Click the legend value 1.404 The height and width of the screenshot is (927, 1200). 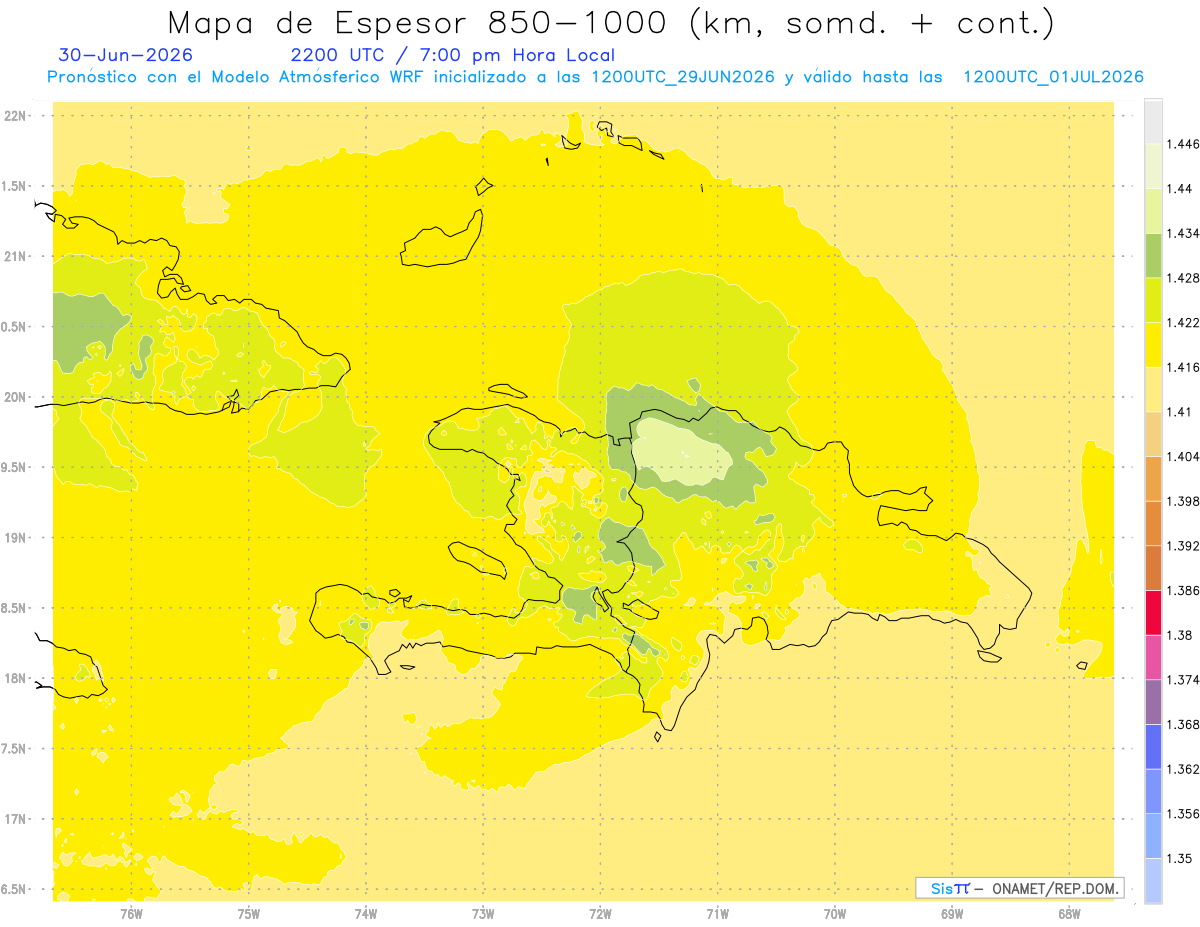(1184, 456)
